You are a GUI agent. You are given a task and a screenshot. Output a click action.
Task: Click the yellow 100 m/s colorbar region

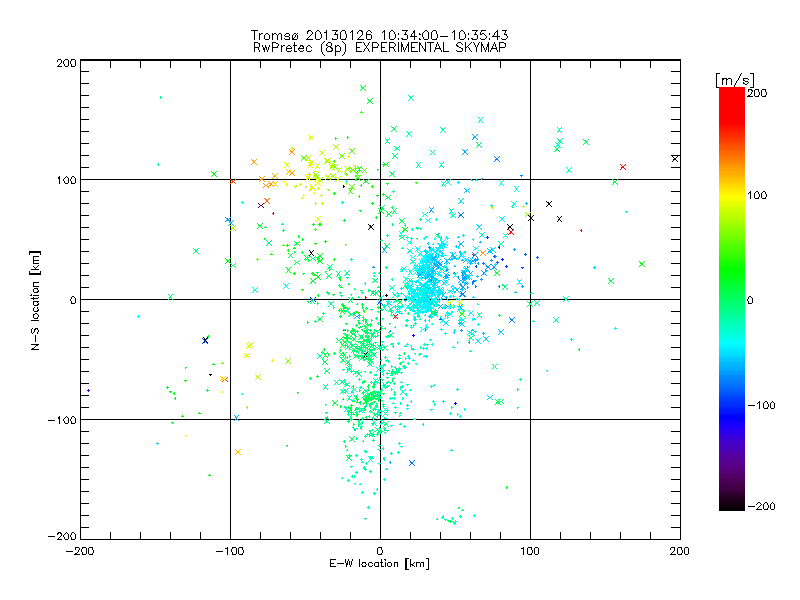(732, 195)
